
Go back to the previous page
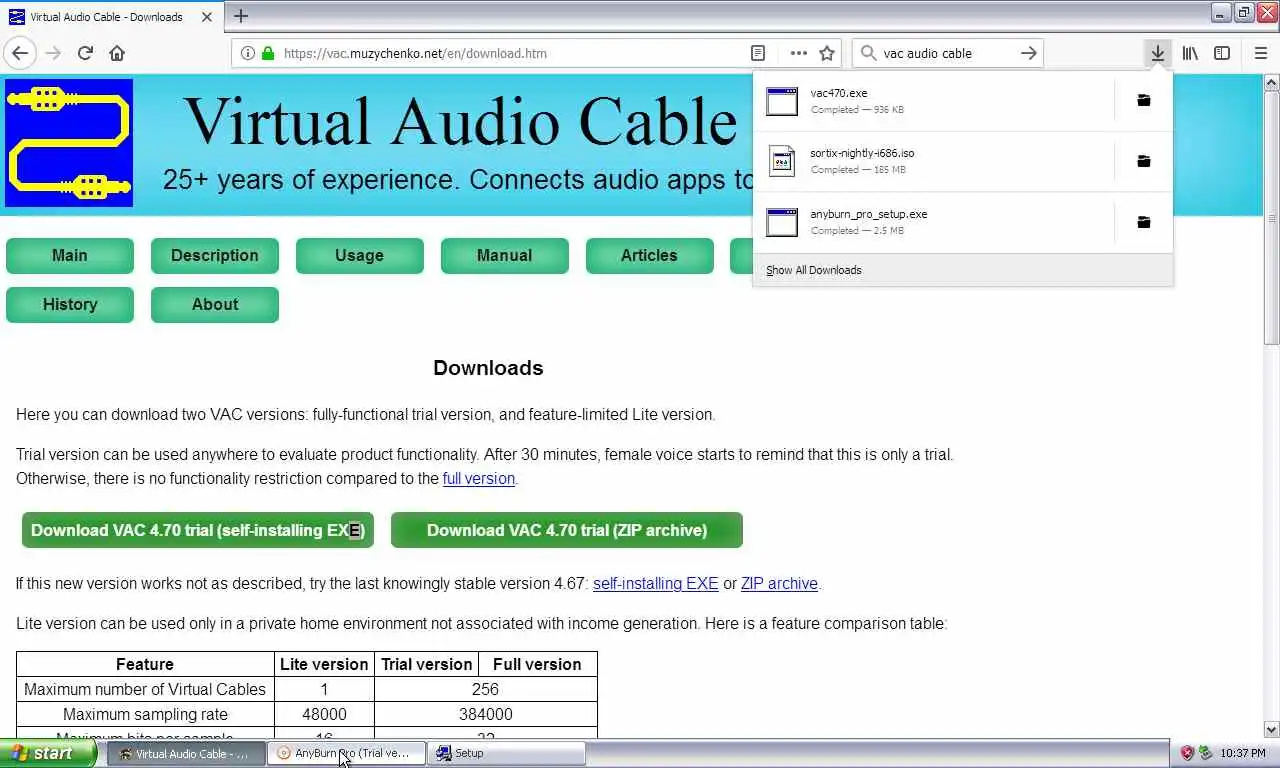point(20,53)
